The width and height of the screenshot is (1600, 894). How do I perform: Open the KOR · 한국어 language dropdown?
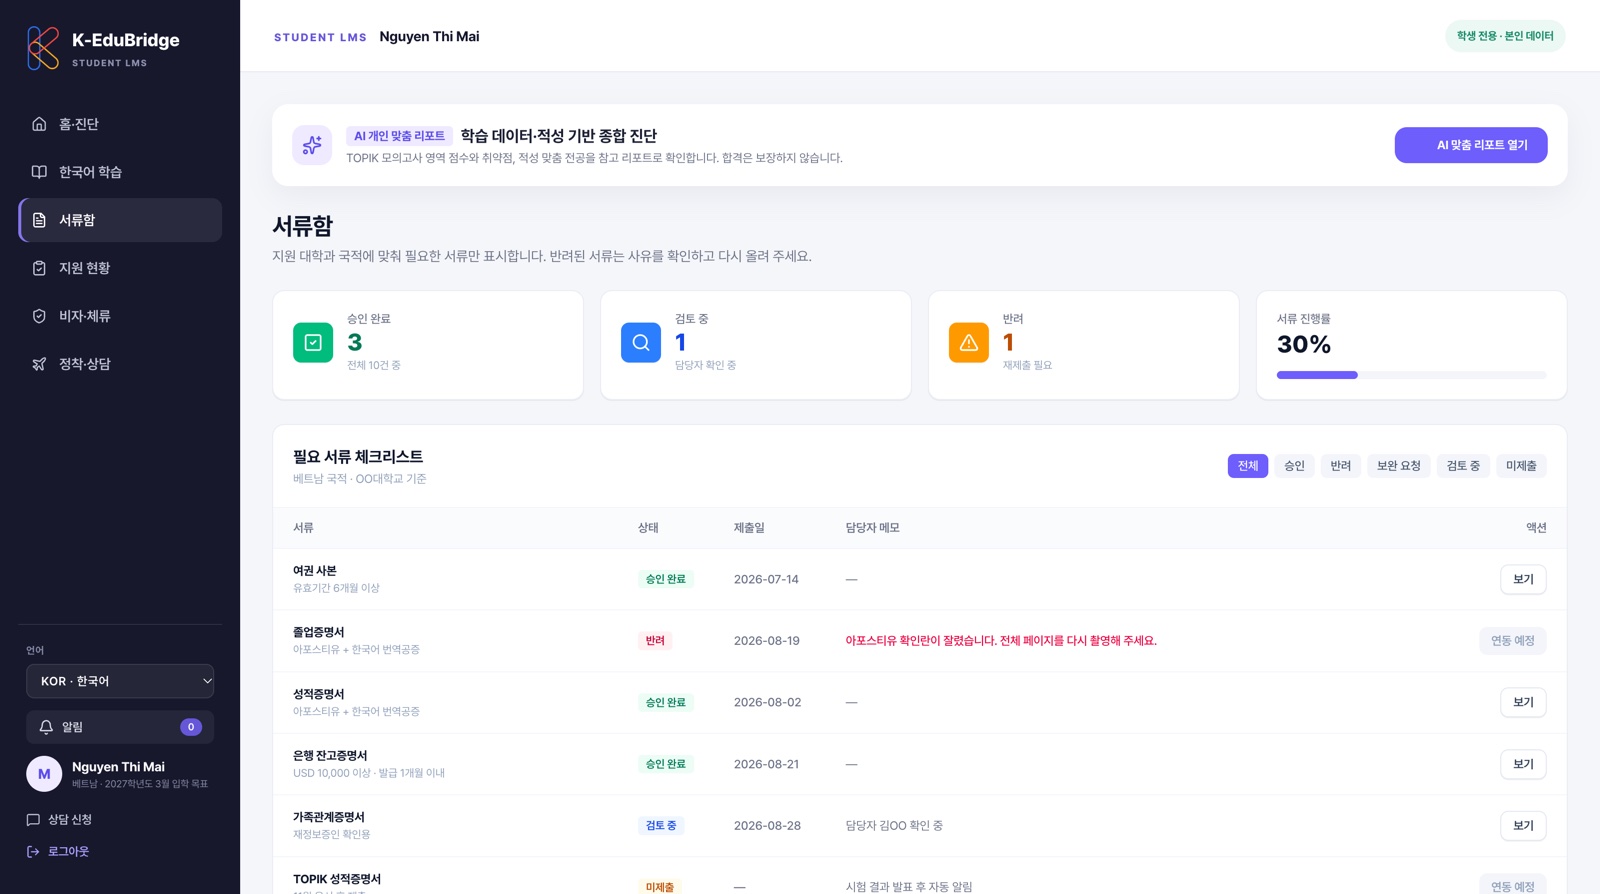point(120,681)
